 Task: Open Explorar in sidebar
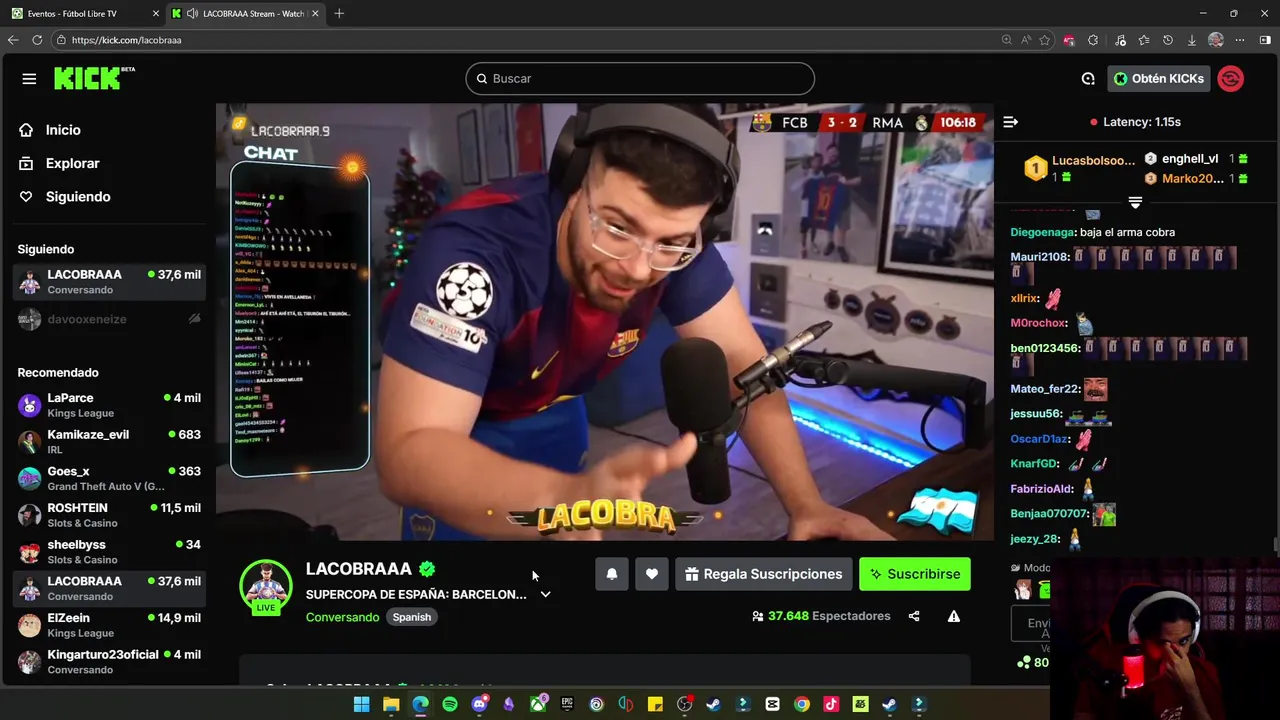[x=72, y=163]
